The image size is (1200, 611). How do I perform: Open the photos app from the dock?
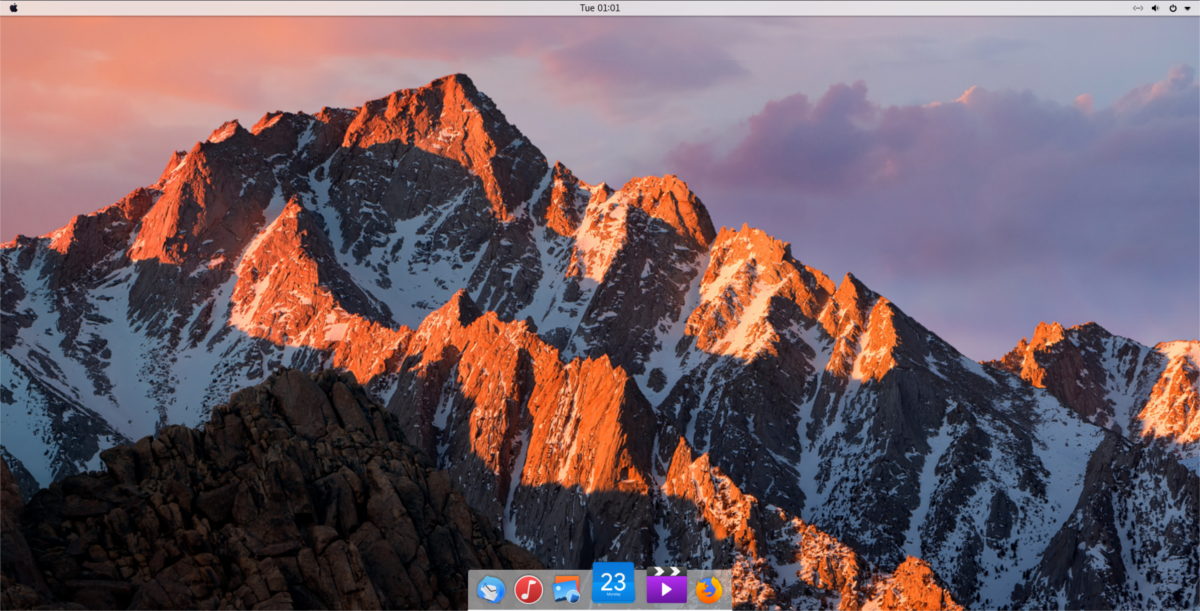point(566,590)
